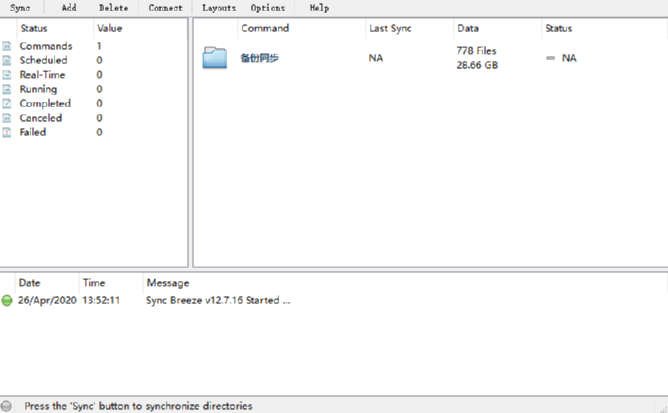668x413 pixels.
Task: Click the Commands value '1'
Action: [x=99, y=46]
